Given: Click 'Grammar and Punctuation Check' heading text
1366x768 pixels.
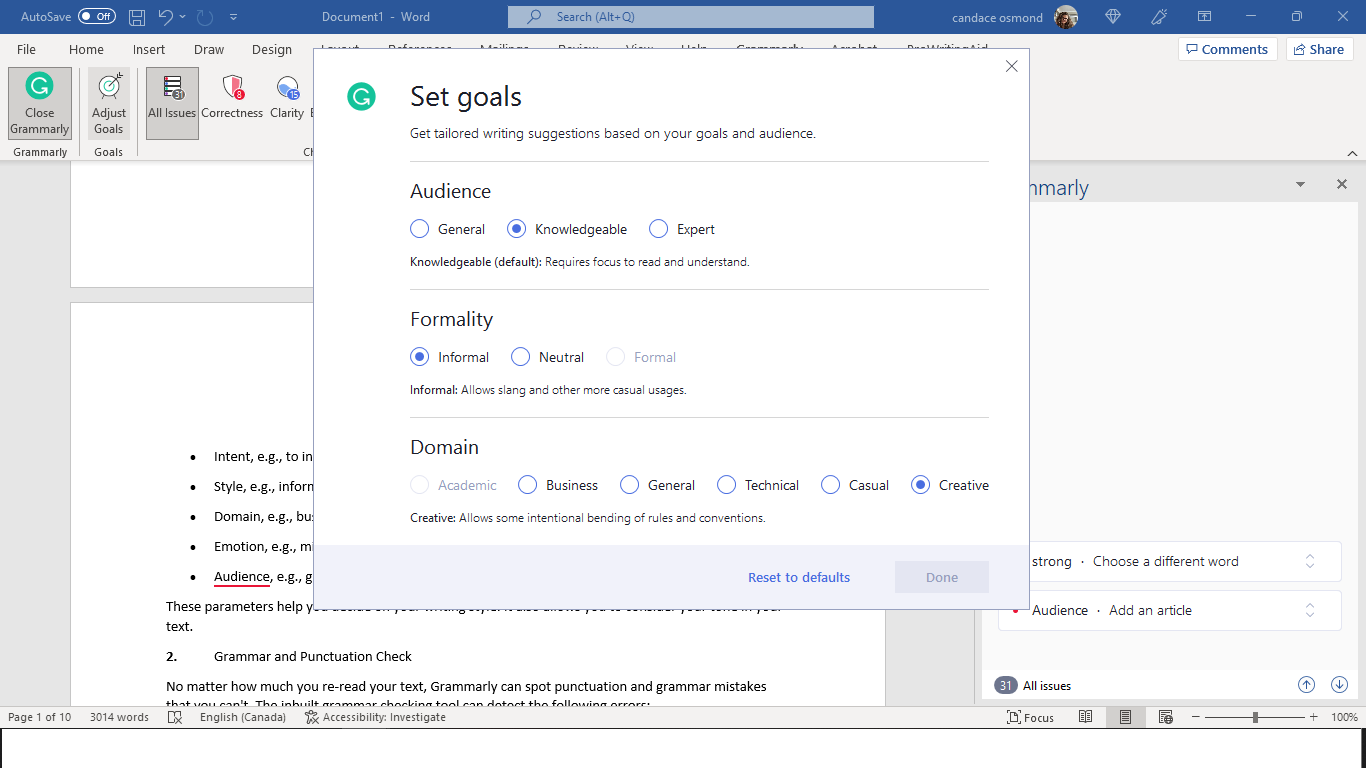Looking at the screenshot, I should coord(313,656).
